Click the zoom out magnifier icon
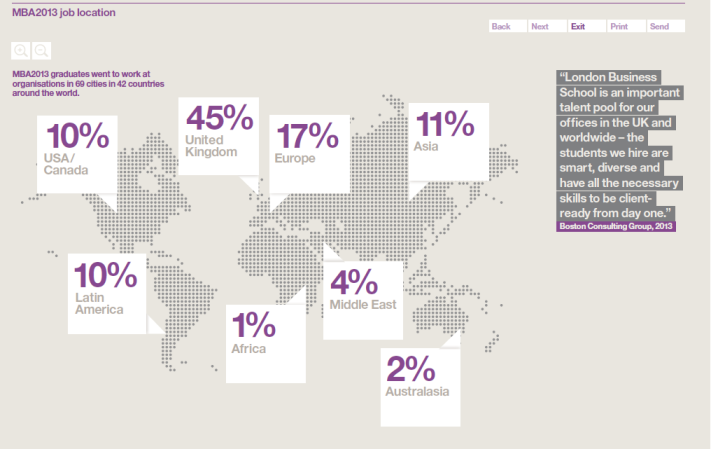Image resolution: width=711 pixels, height=449 pixels. pos(41,50)
